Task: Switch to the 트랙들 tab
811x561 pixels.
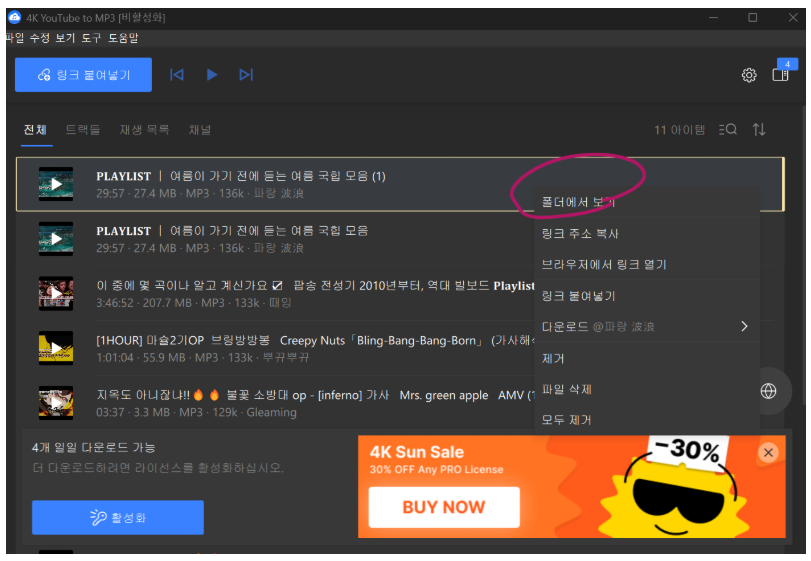Action: coord(83,130)
